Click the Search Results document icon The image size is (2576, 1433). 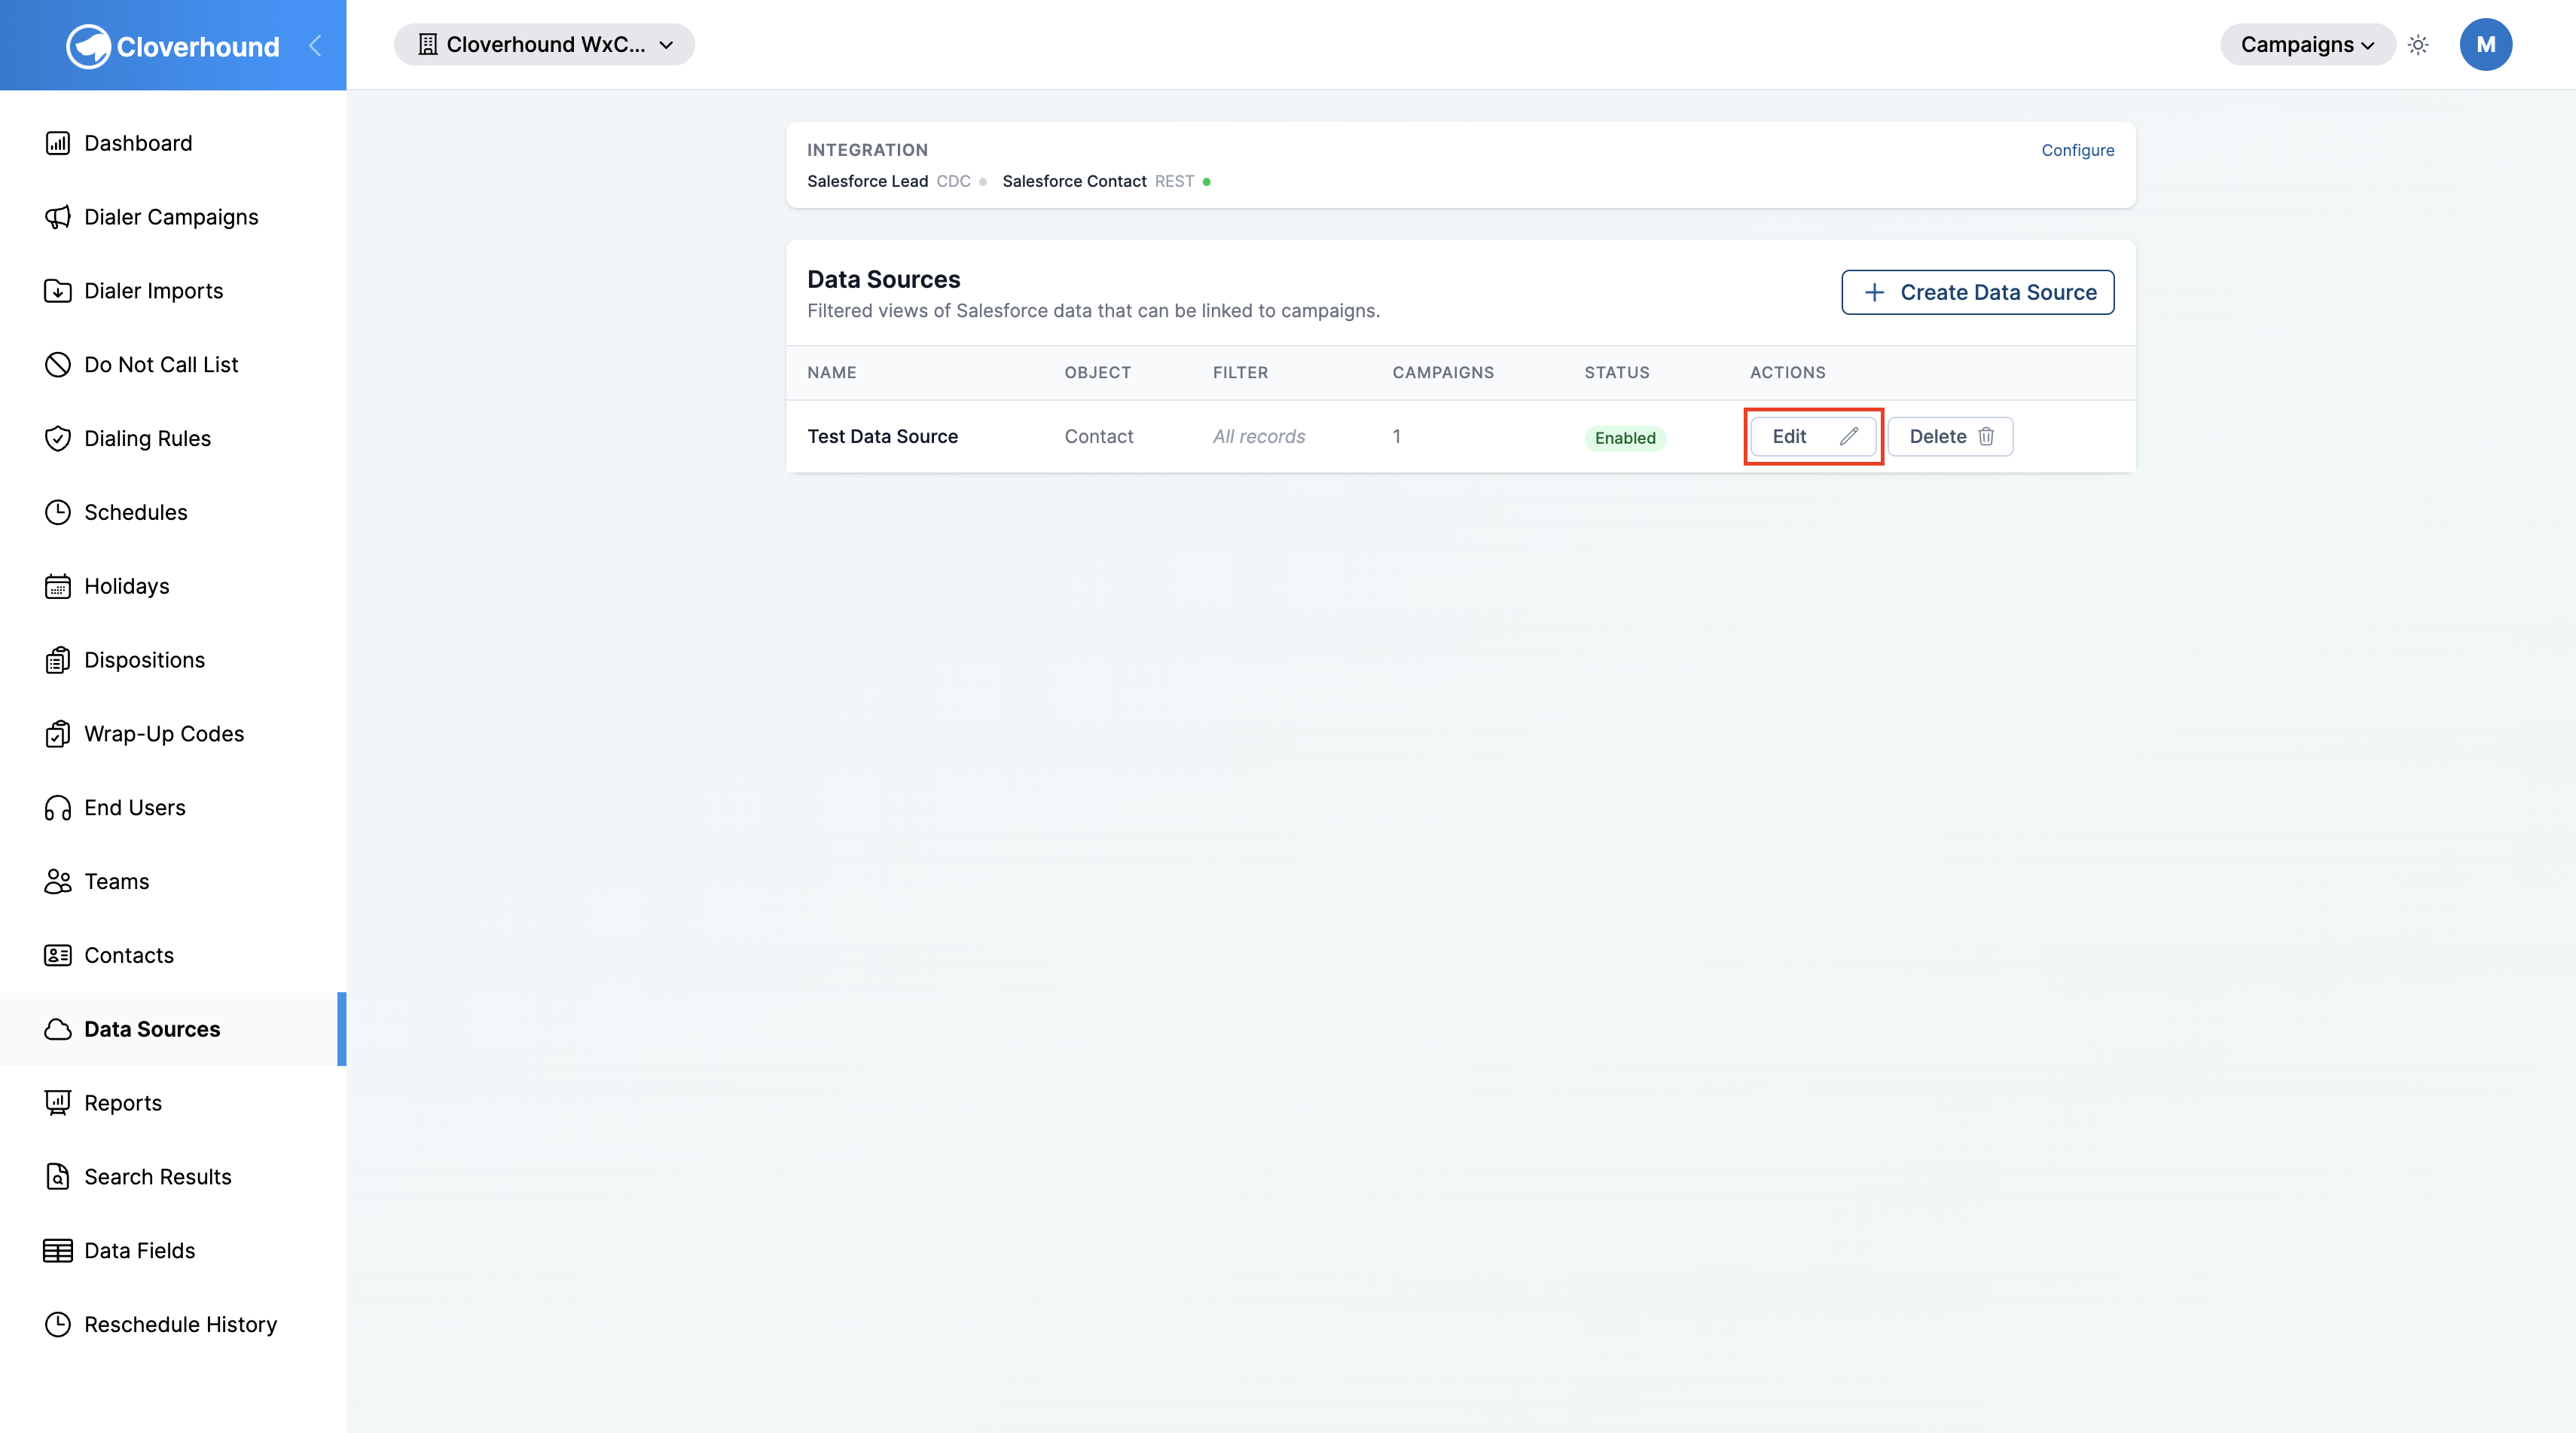coord(58,1177)
